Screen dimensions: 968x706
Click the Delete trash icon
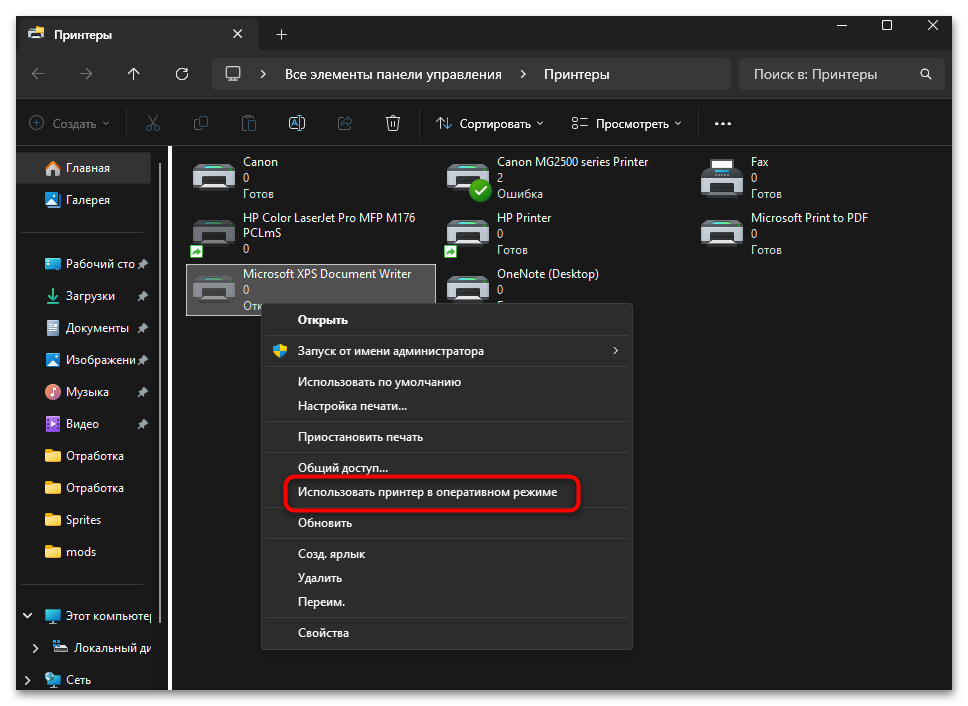click(393, 123)
